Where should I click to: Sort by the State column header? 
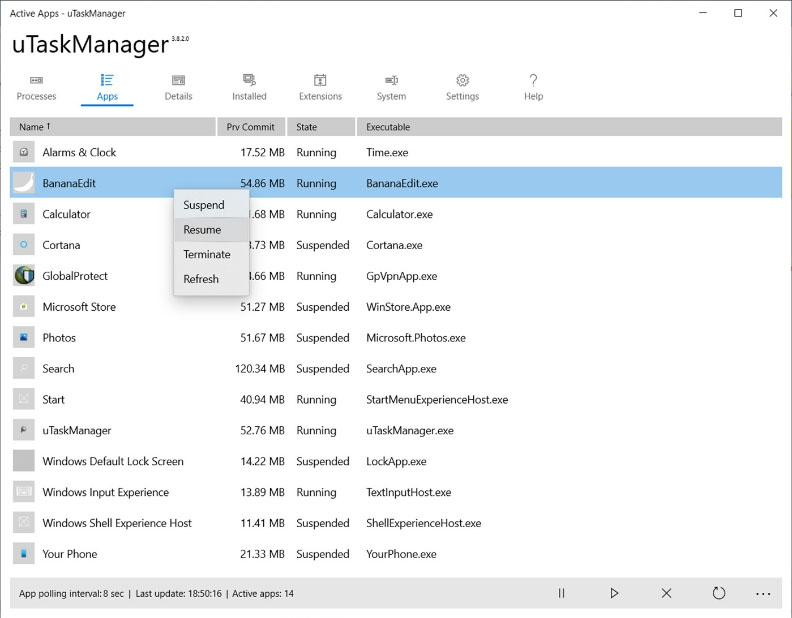click(321, 127)
